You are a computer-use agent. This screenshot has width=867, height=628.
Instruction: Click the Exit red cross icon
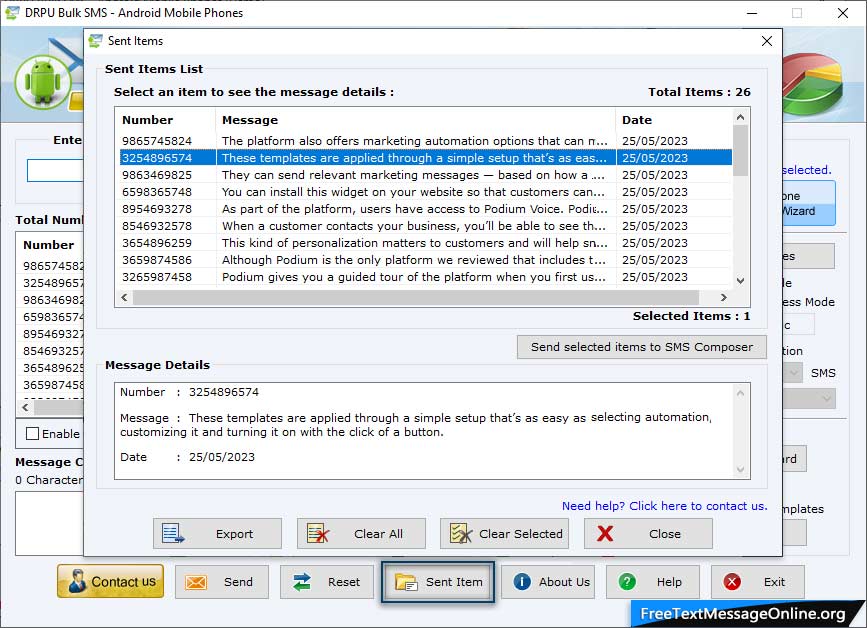pos(732,582)
